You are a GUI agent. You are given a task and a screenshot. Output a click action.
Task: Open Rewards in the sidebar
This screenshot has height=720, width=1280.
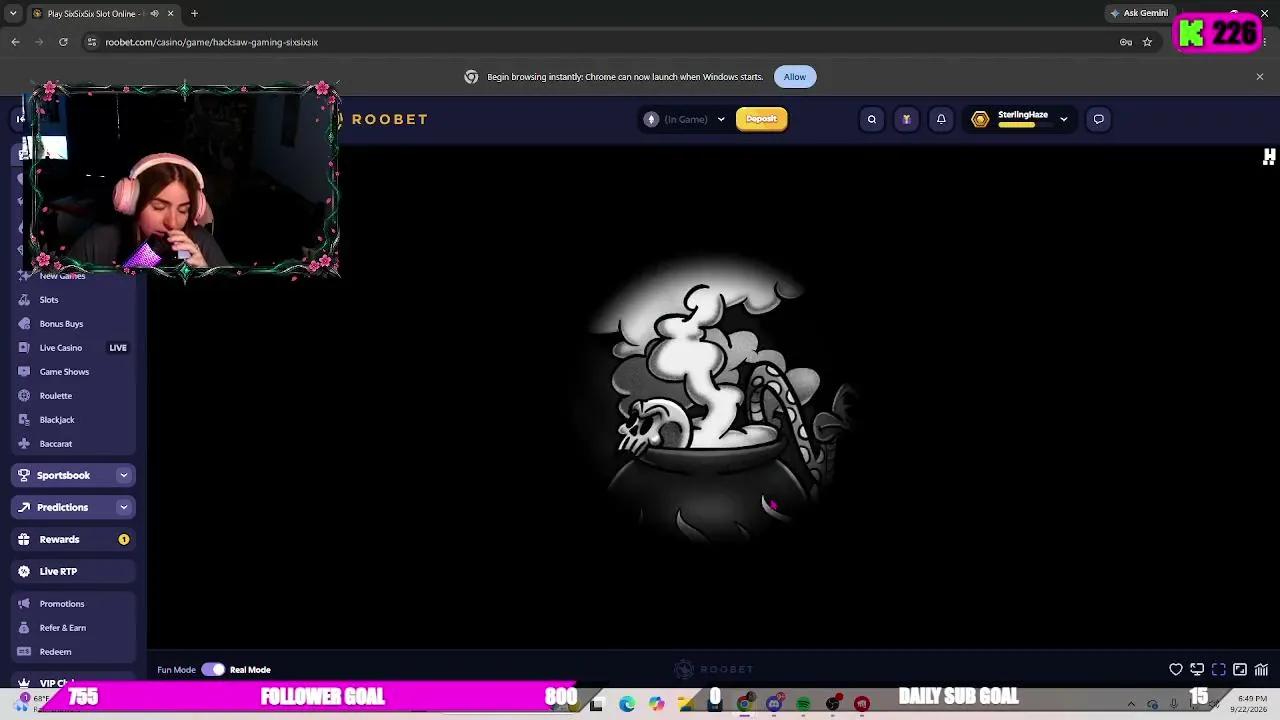click(73, 539)
